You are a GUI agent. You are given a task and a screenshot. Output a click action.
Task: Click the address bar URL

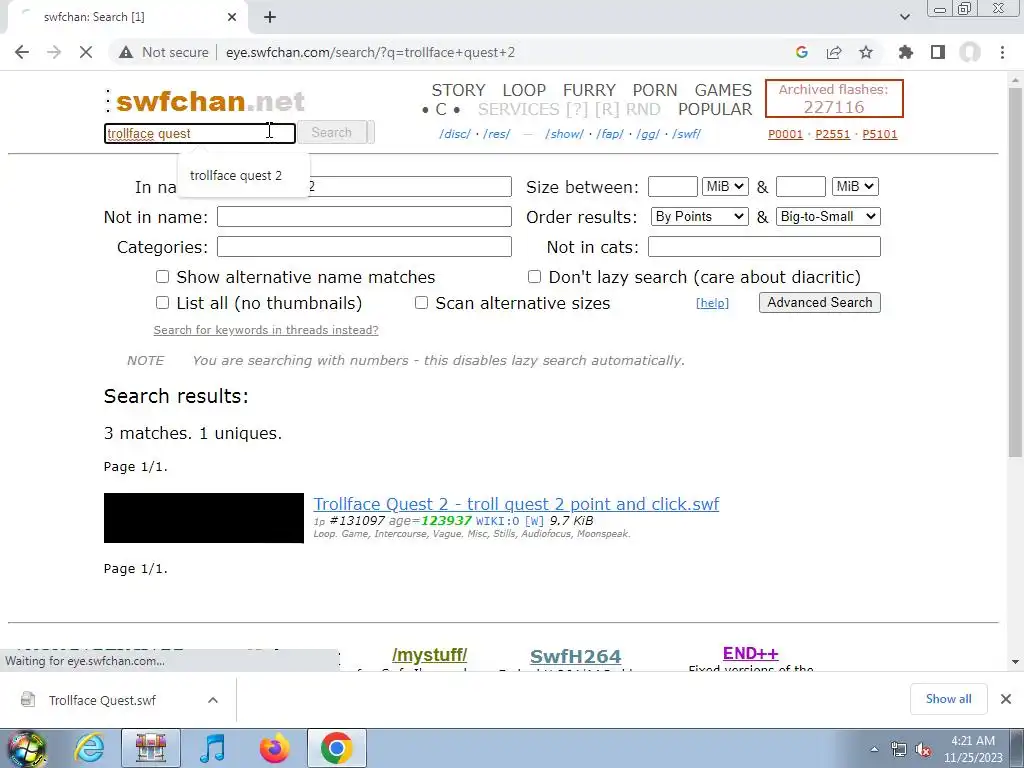click(x=370, y=52)
